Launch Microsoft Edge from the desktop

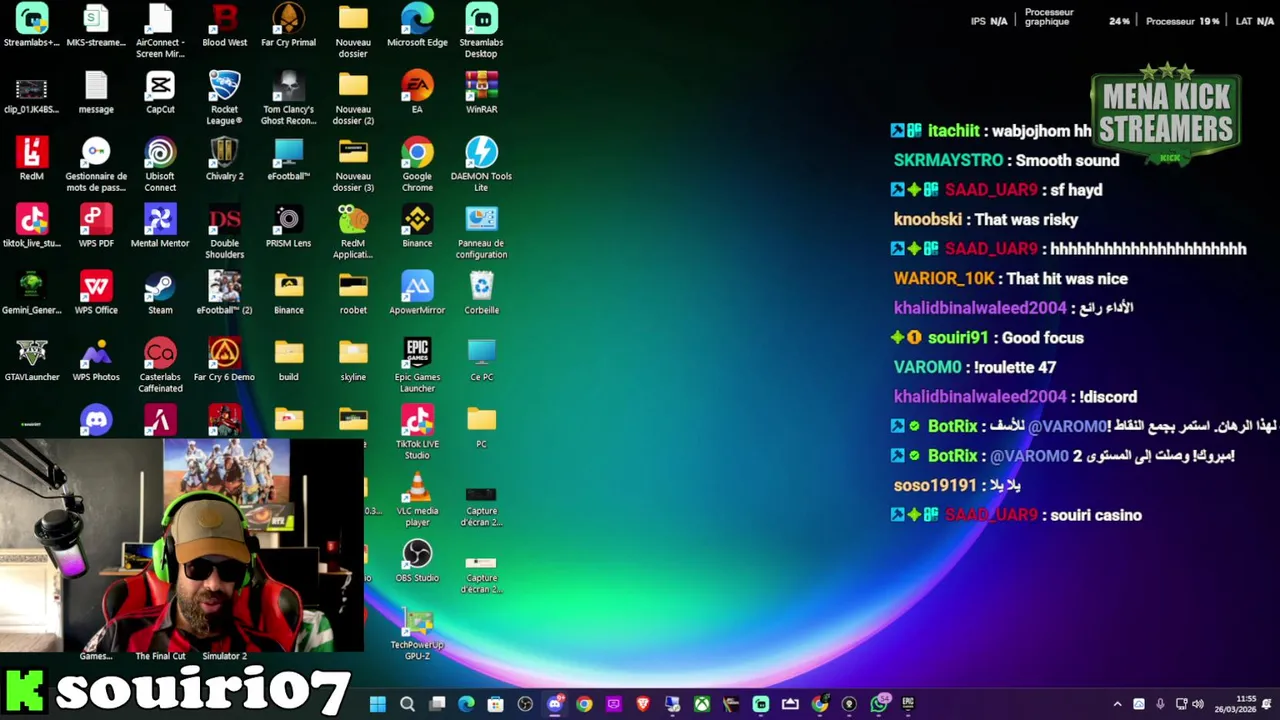417,26
